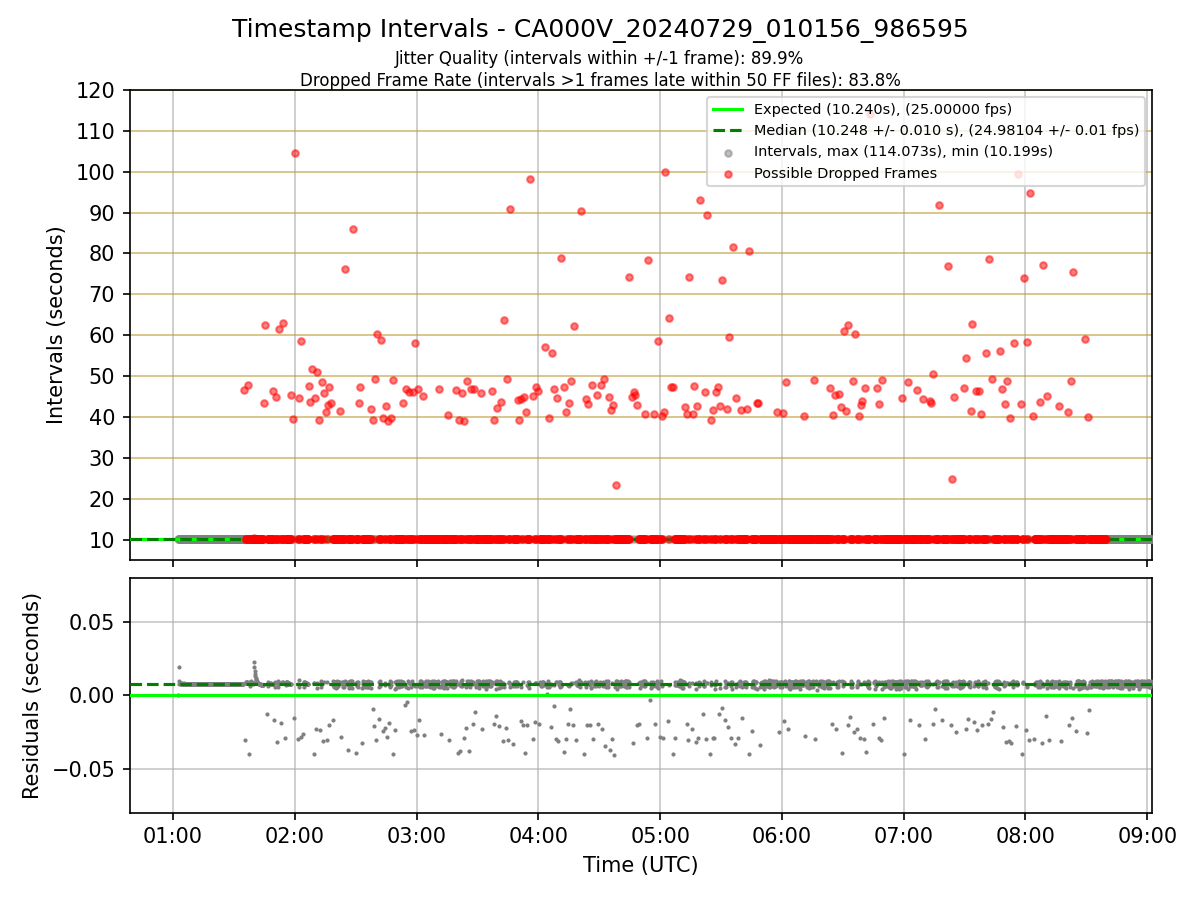Click the x-axis tick label "08:00"
This screenshot has height=900, width=1200.
1025,834
